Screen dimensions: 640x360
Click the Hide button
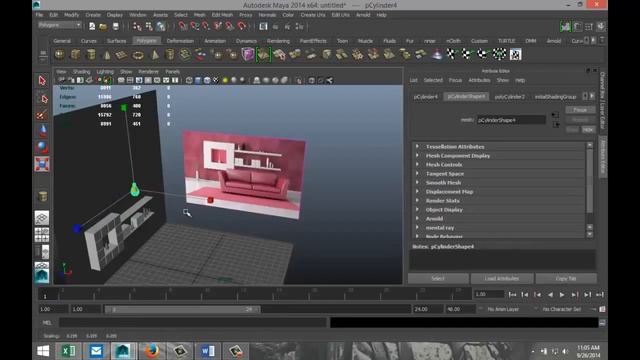pyautogui.click(x=588, y=129)
